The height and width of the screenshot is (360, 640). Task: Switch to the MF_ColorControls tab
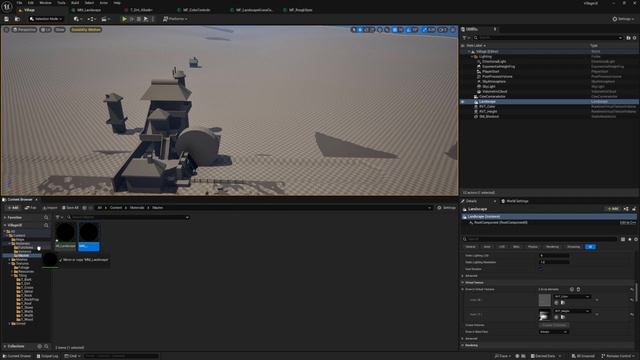pos(196,10)
